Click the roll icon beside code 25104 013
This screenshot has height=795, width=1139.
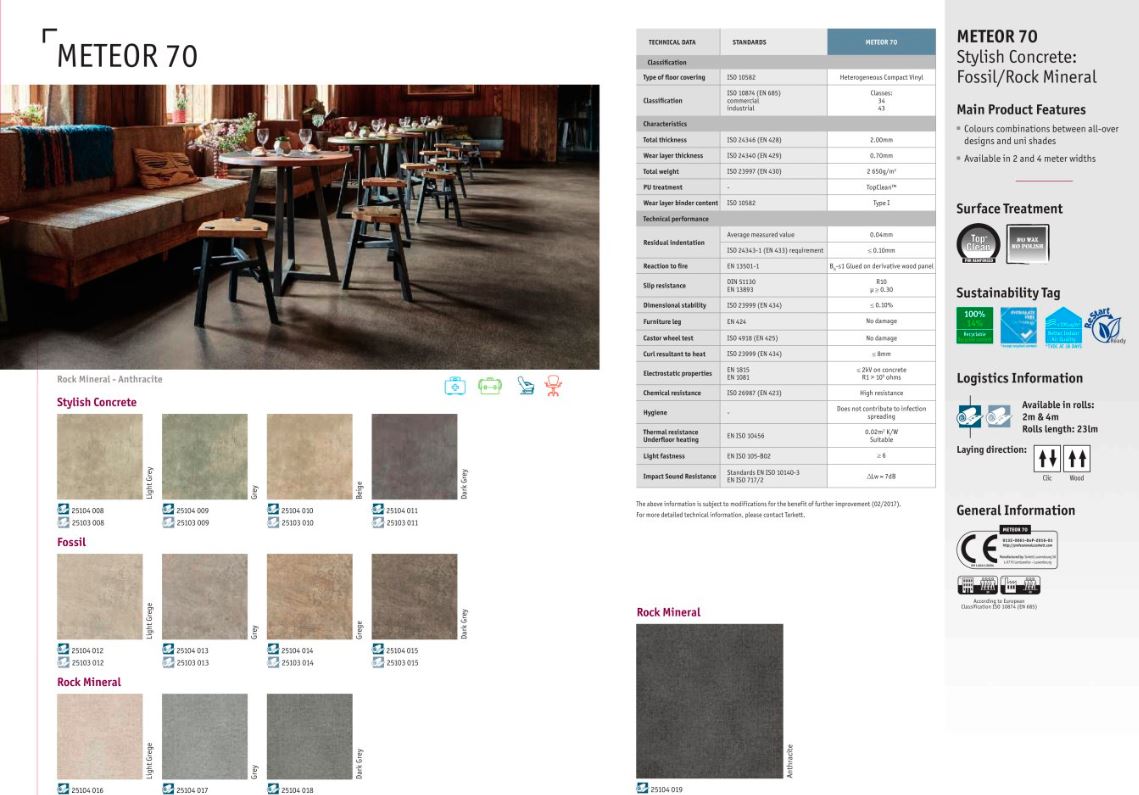click(x=168, y=650)
